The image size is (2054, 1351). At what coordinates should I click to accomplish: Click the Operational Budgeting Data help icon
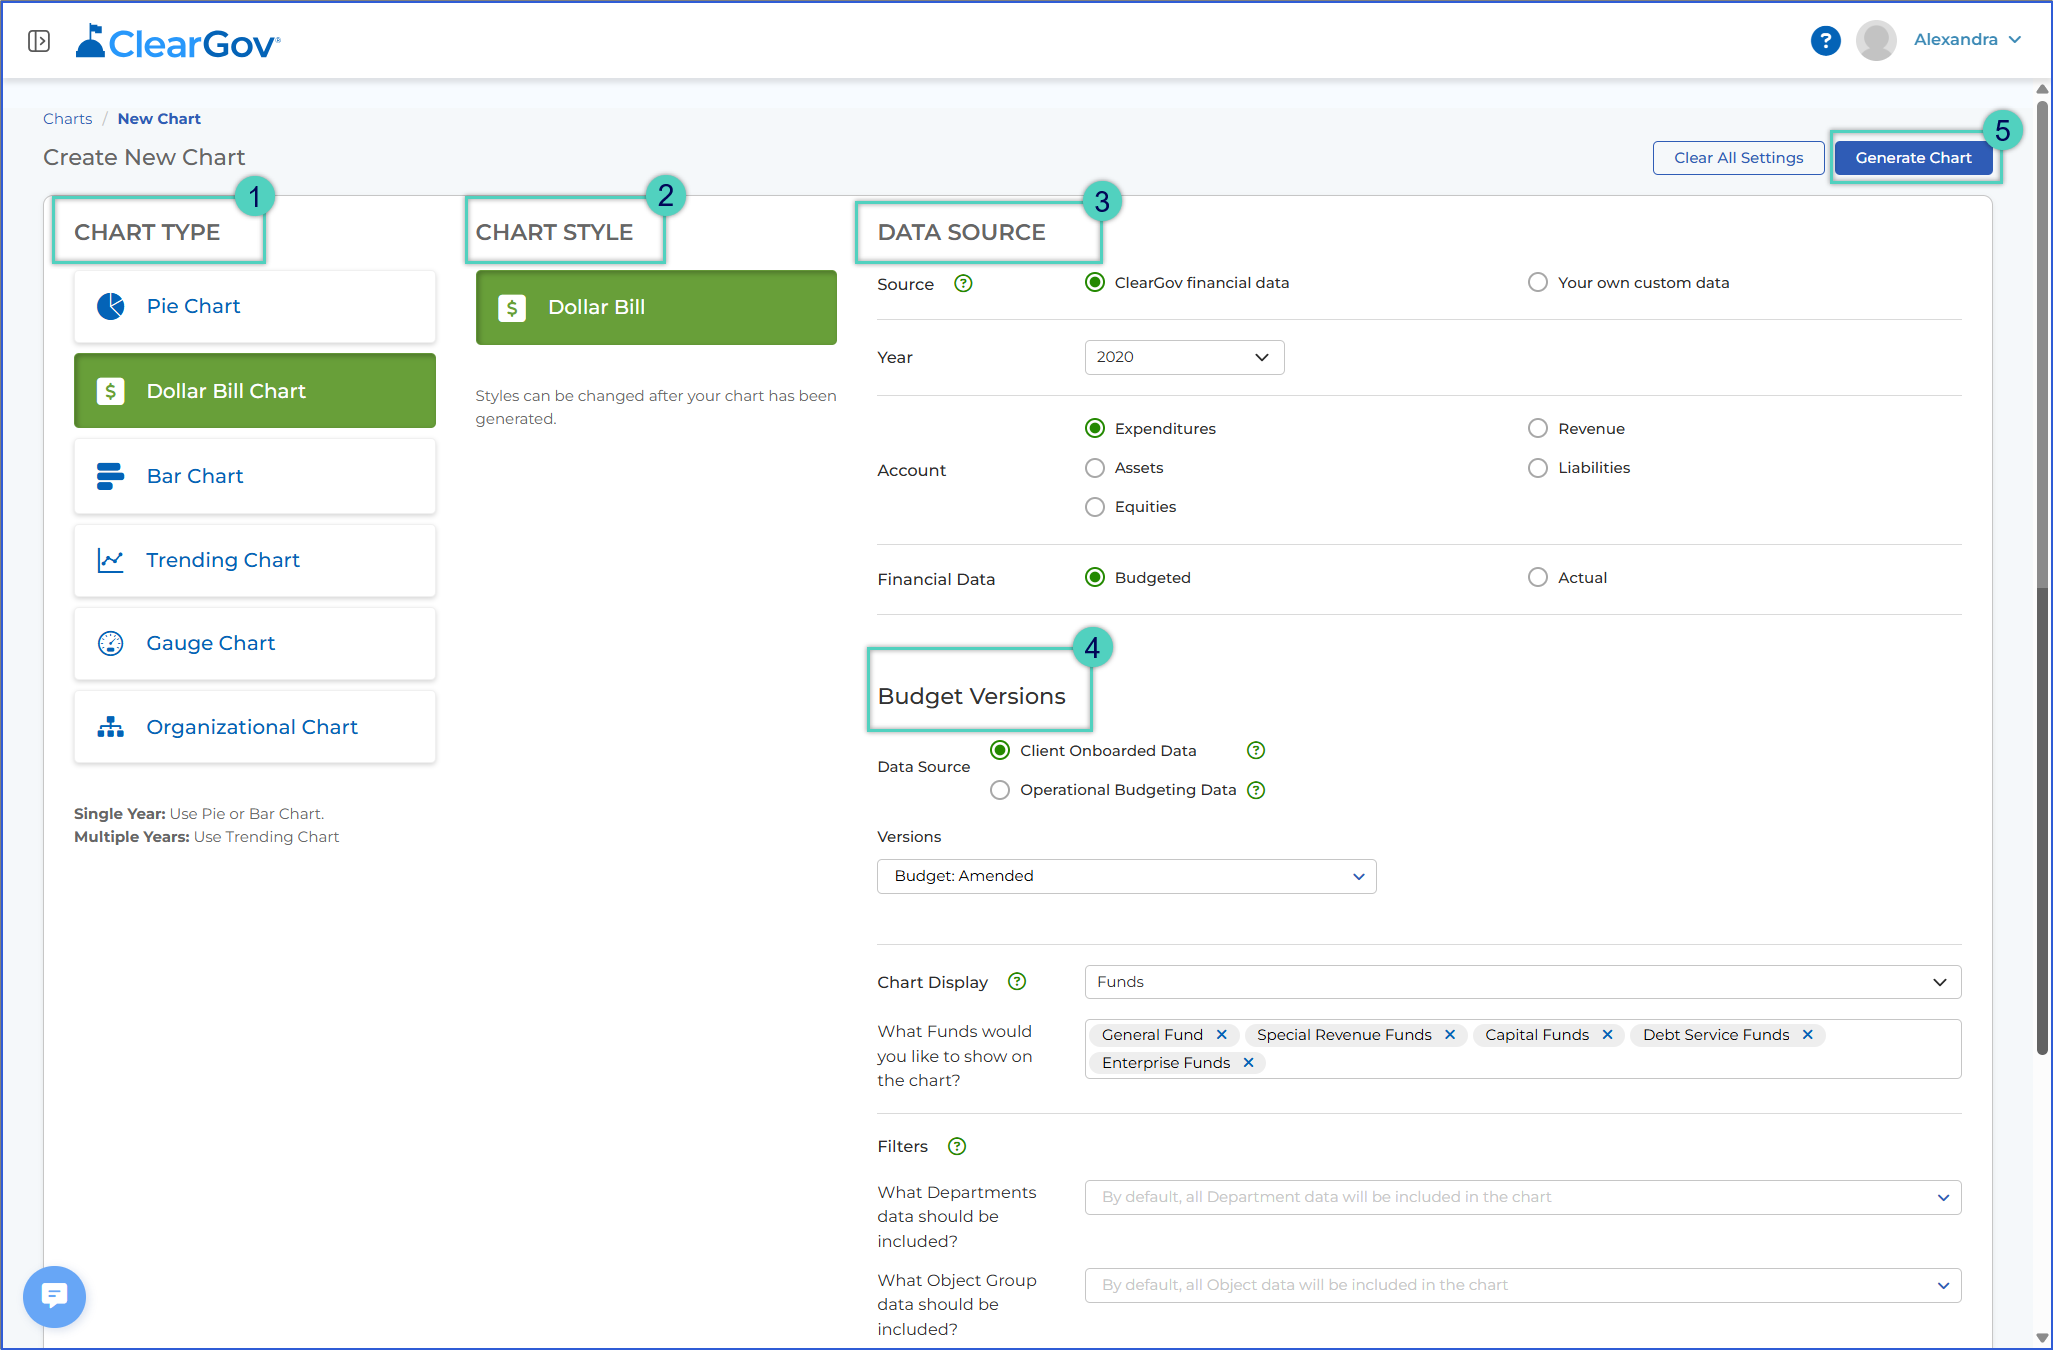1257,790
